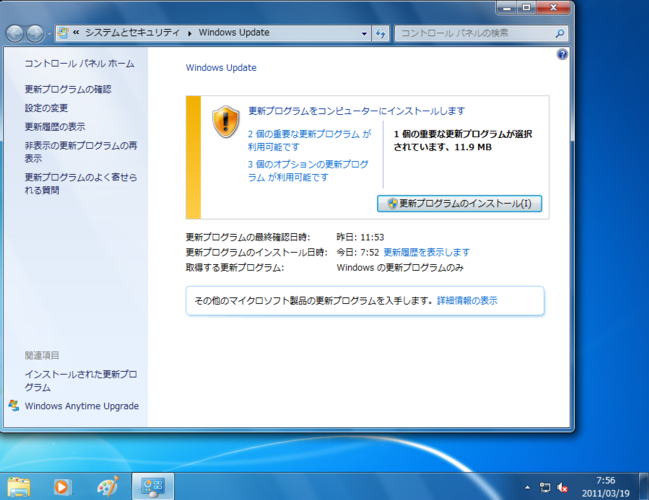The image size is (649, 500).
Task: Expand the breadcrumb arrow after システムとセキュリティ
Action: tap(189, 33)
